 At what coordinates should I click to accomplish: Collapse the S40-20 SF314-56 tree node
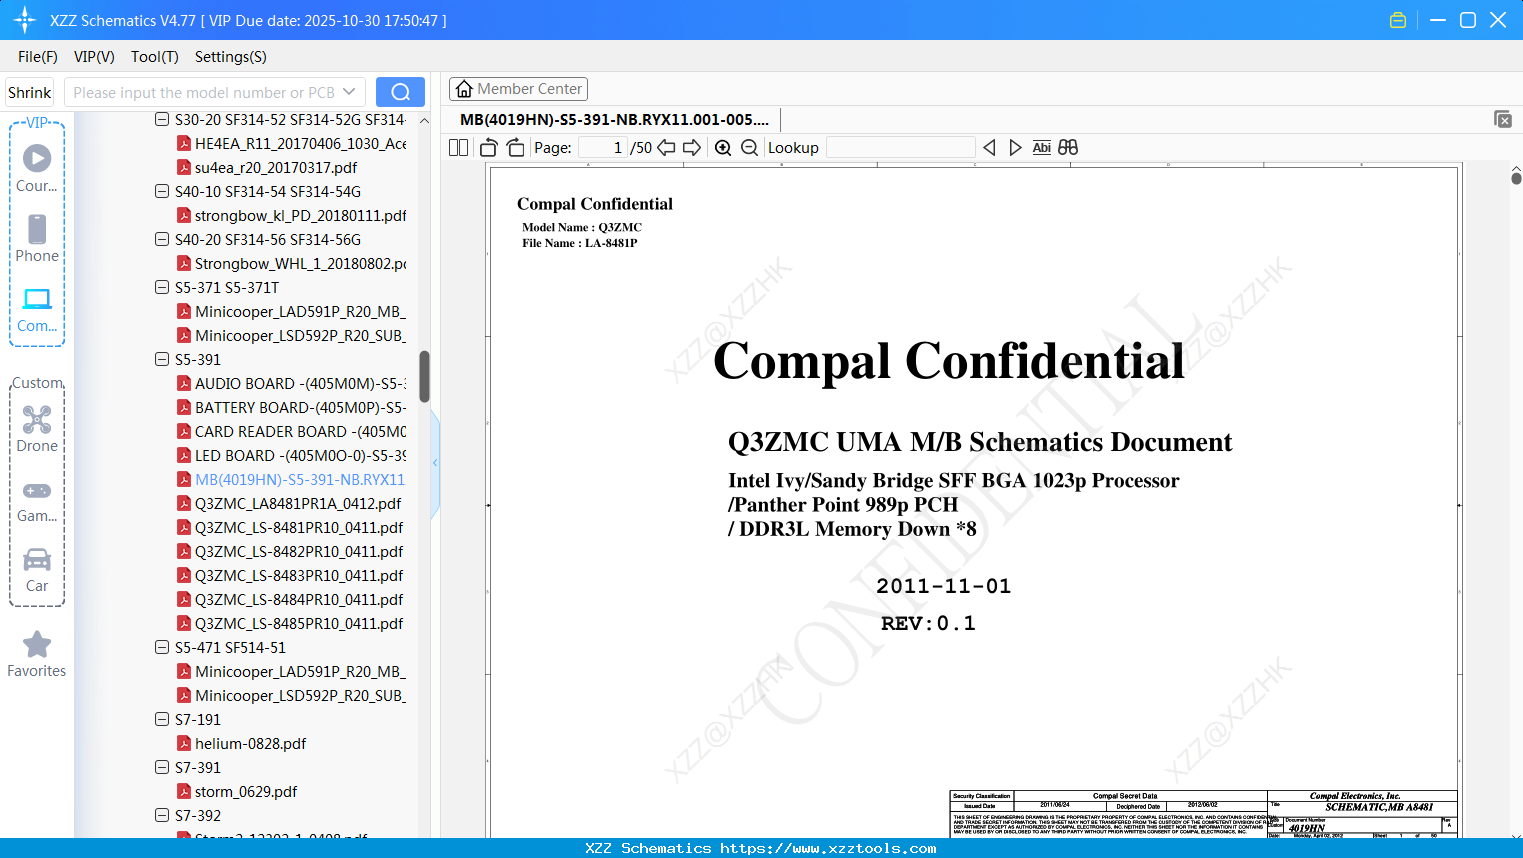click(162, 240)
